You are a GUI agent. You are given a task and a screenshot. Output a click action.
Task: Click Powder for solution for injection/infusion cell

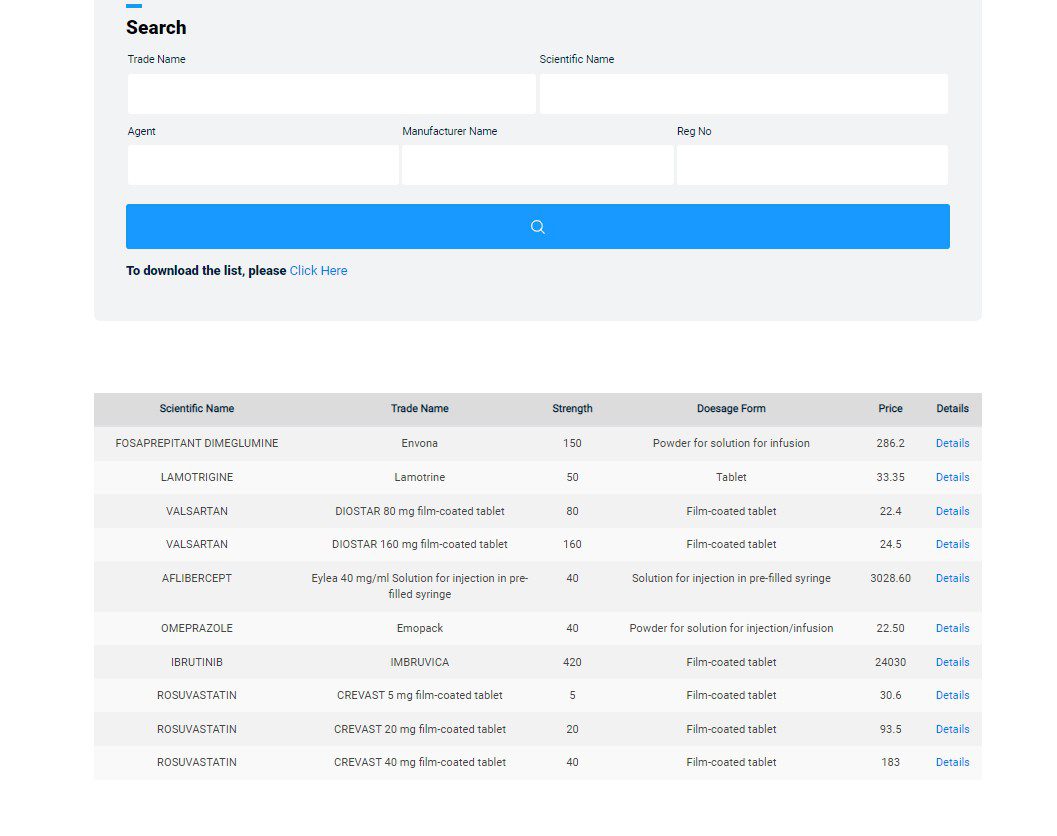click(731, 628)
